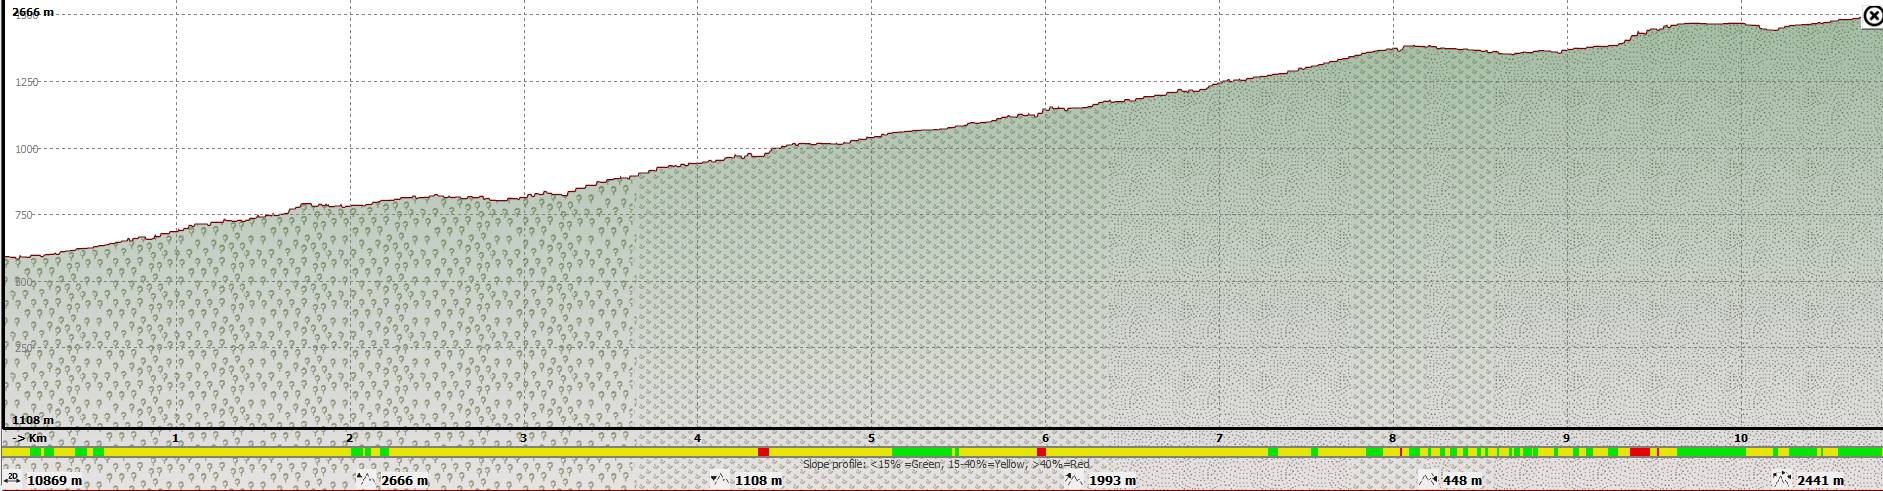Click the icon beside 1993 m

(x=1073, y=480)
